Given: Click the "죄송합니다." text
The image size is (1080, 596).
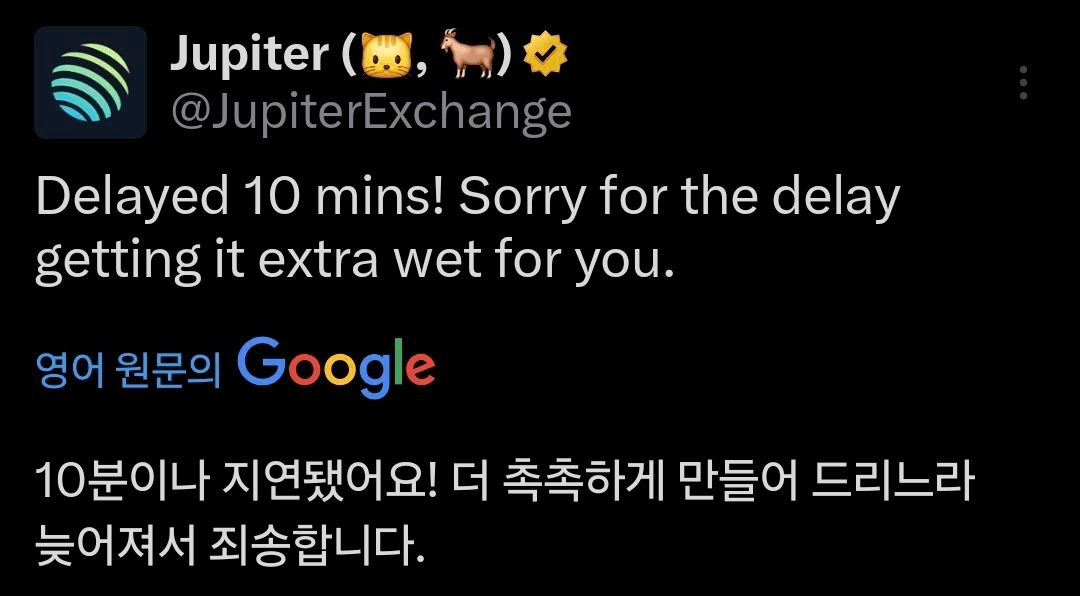Looking at the screenshot, I should point(318,545).
